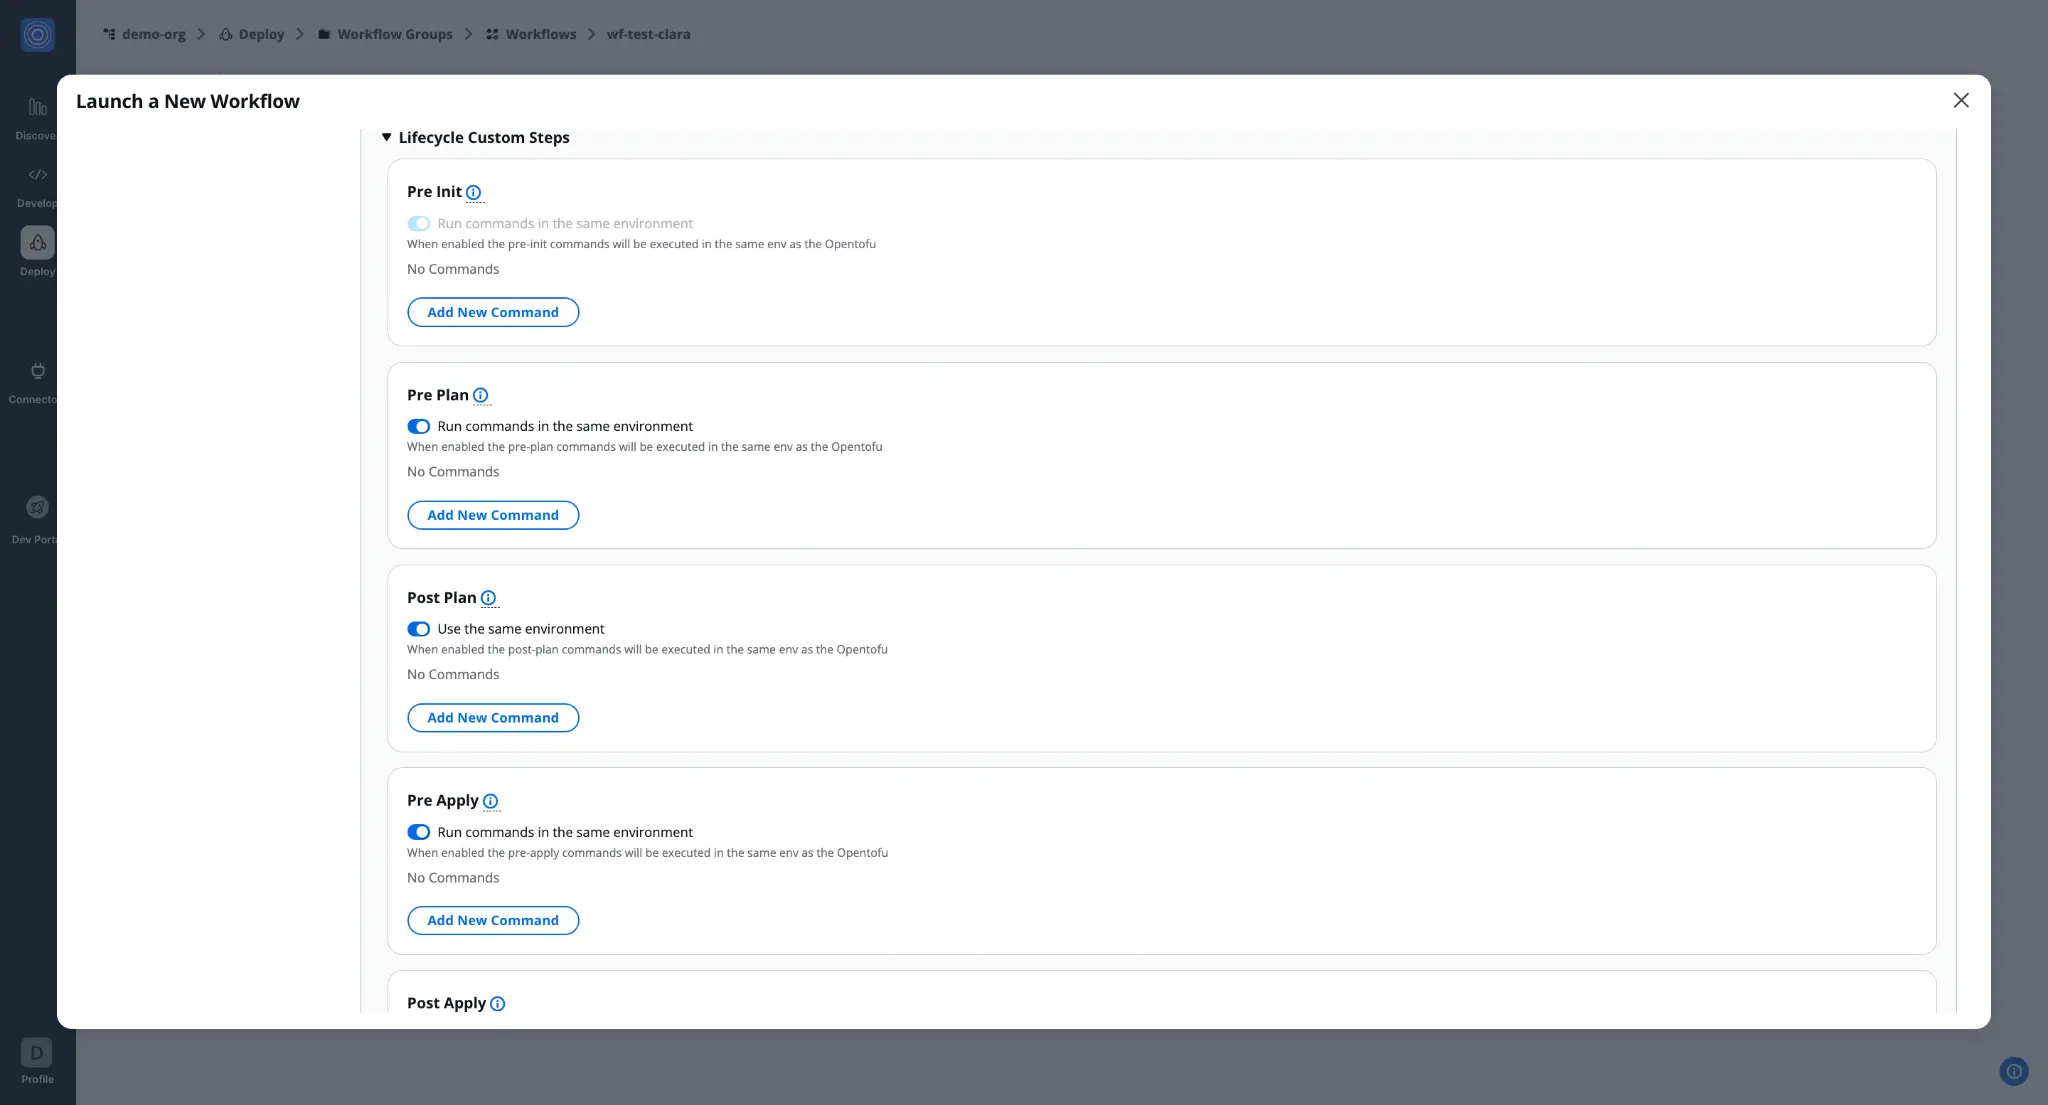
Task: Click the Pre Plan info icon
Action: pos(480,395)
